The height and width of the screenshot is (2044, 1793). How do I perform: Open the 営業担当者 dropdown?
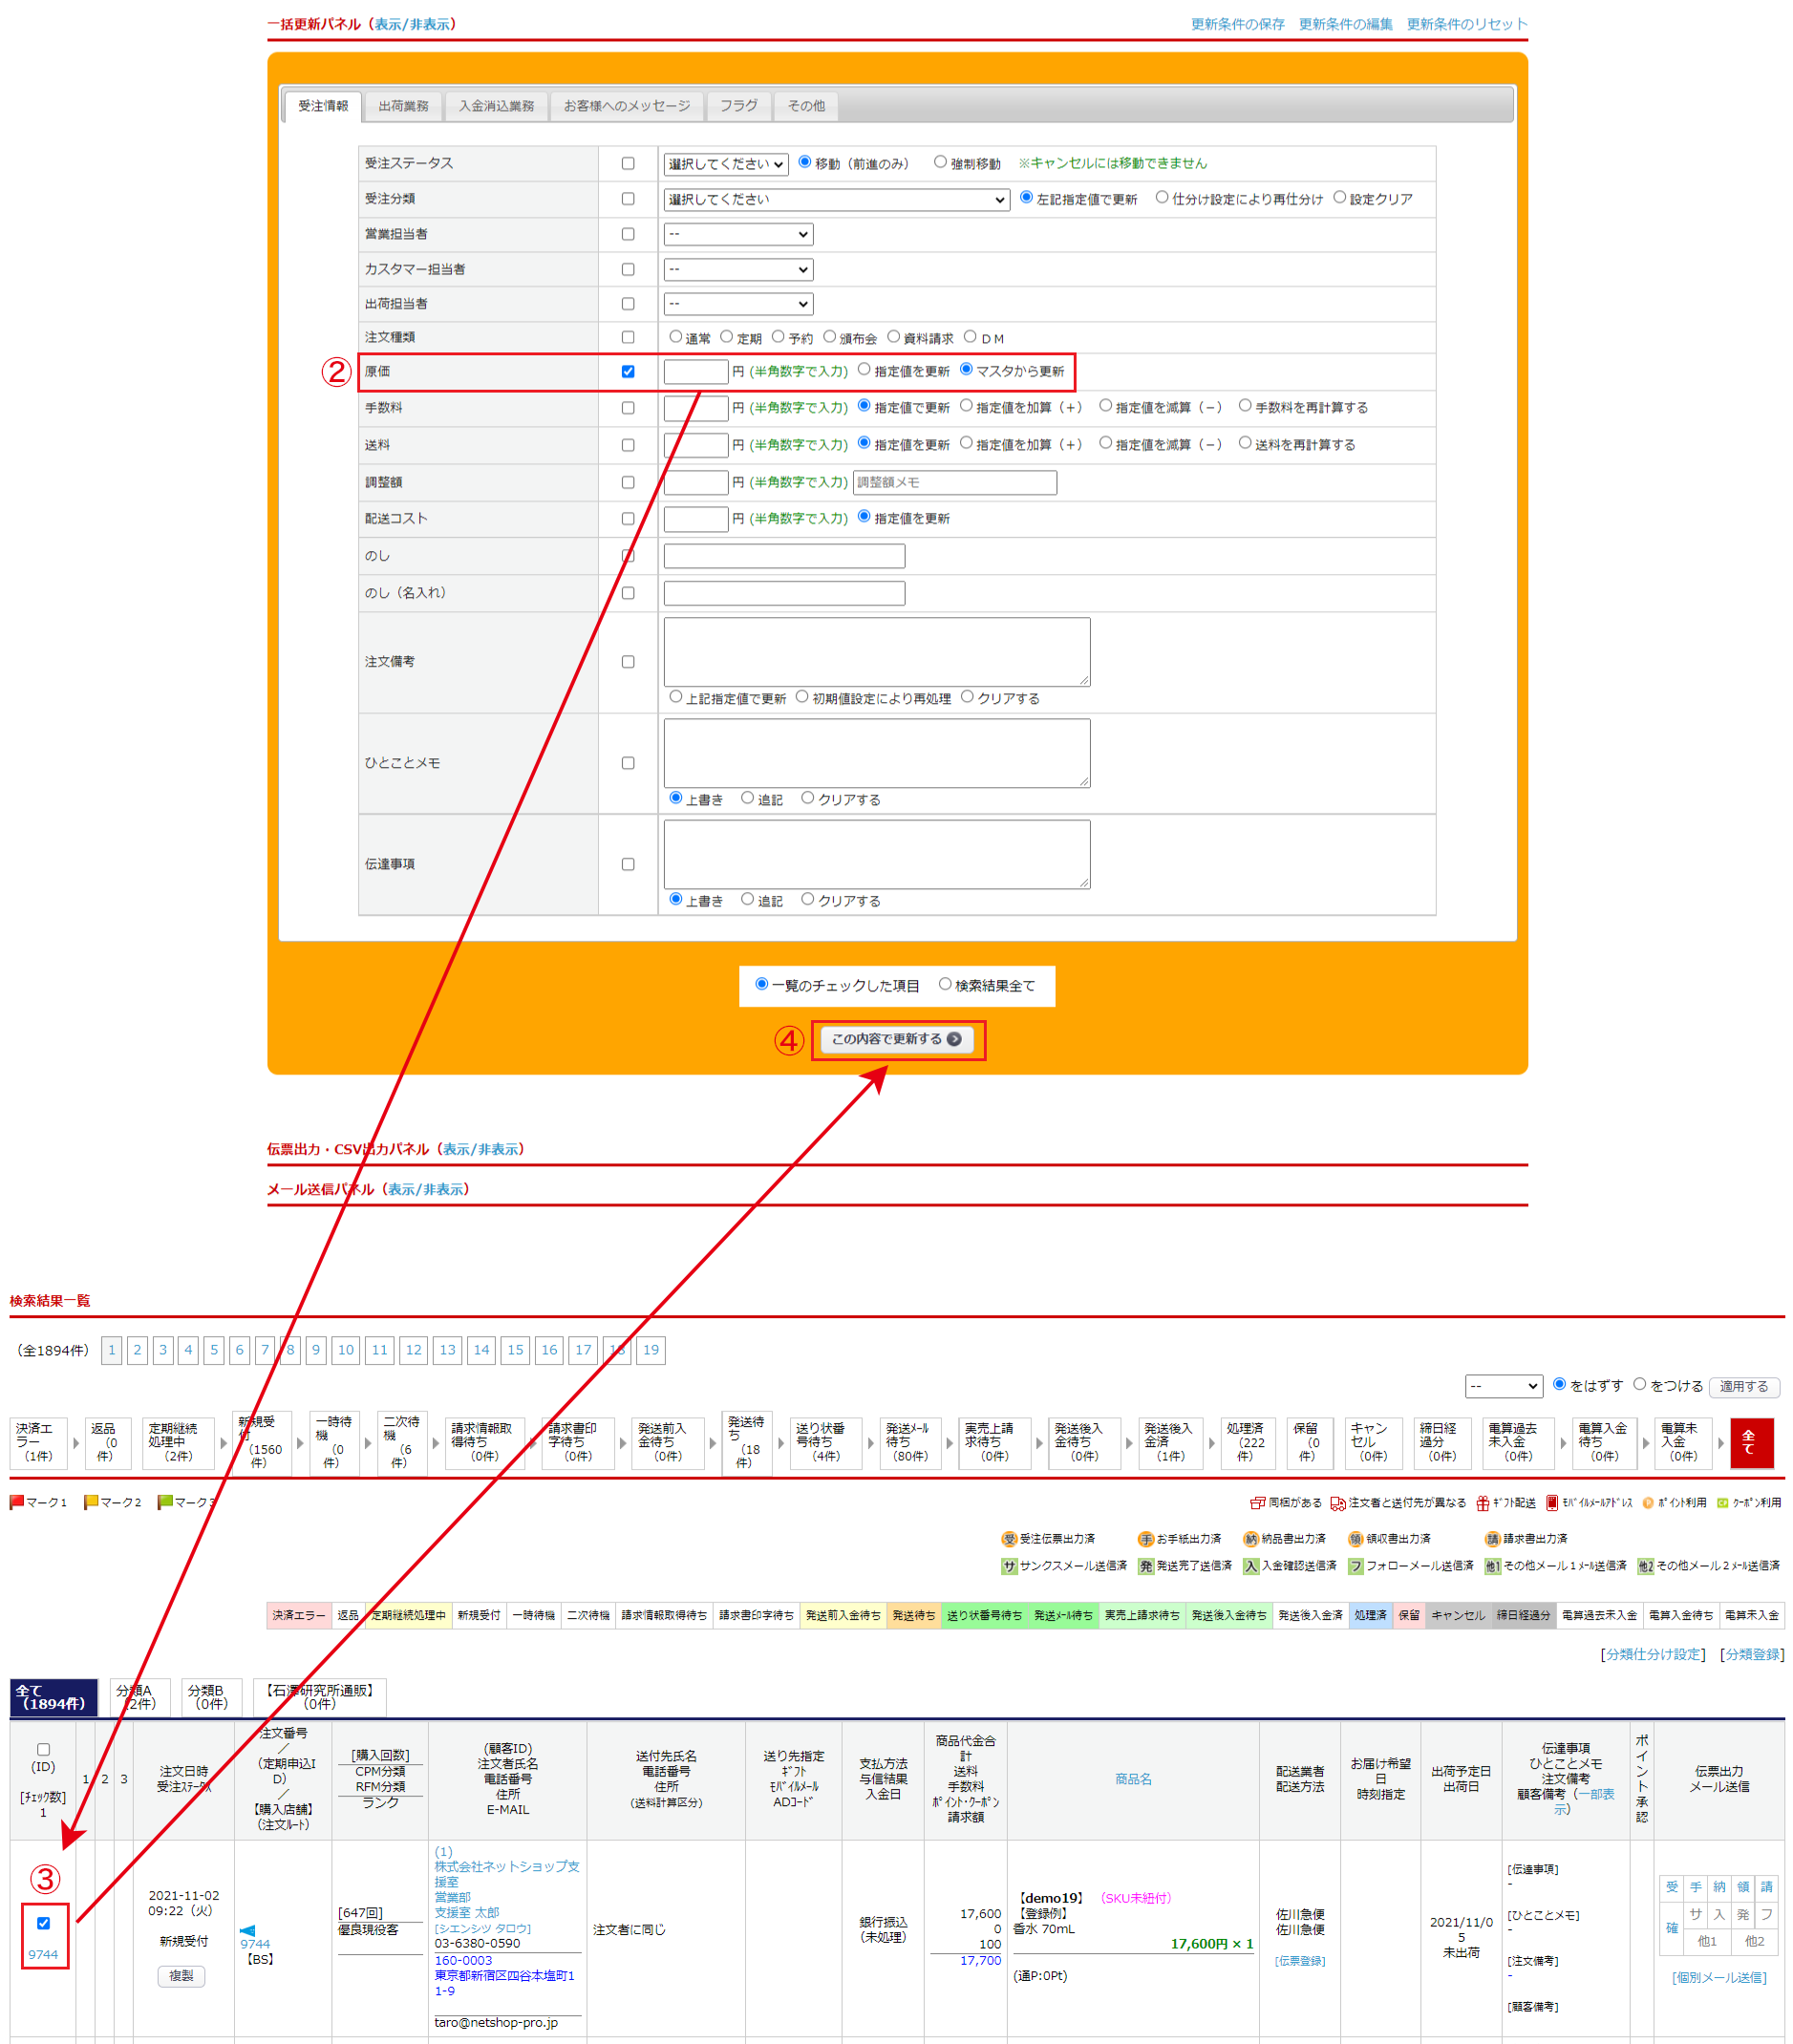(738, 234)
